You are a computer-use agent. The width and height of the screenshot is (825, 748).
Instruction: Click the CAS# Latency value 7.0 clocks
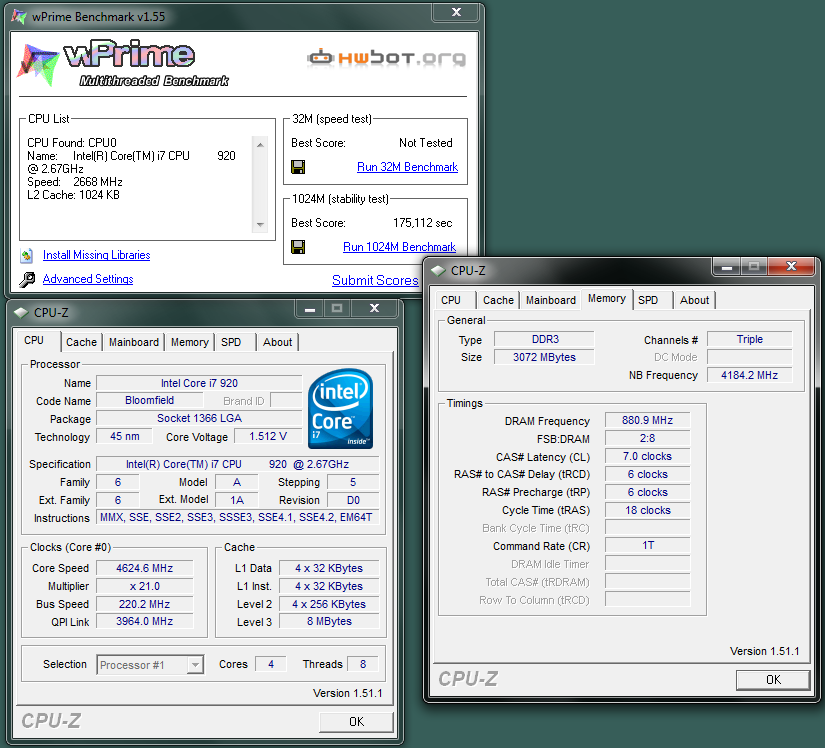[648, 457]
